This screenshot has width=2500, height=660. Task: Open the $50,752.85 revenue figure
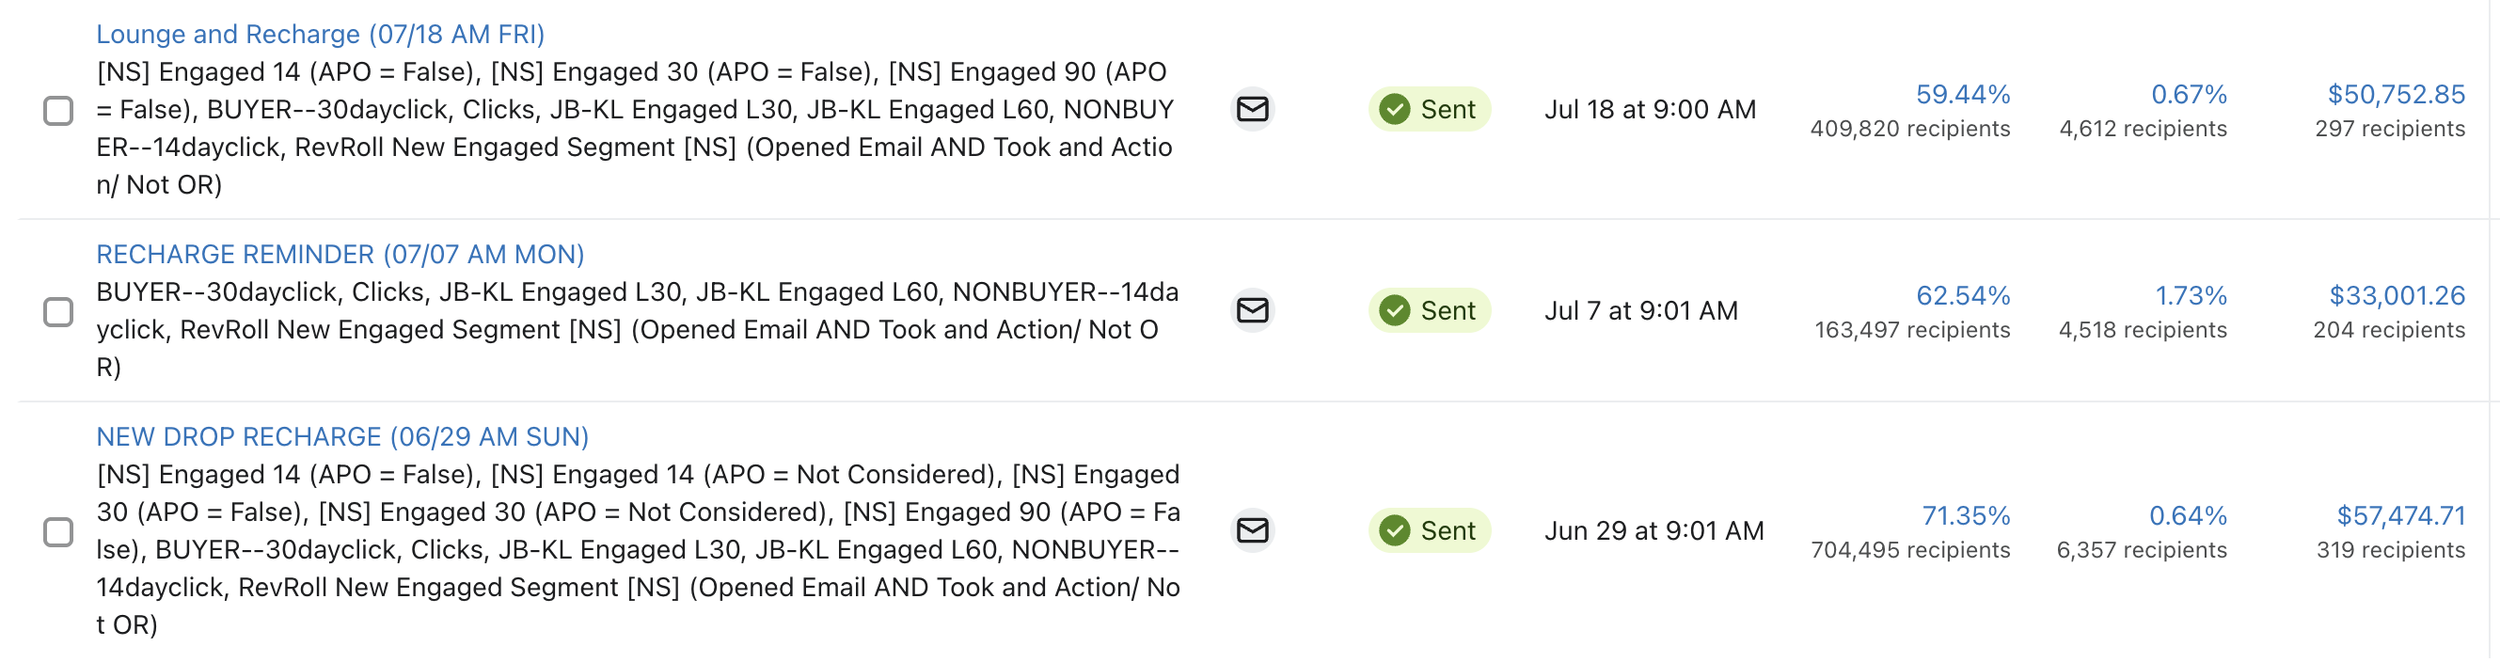[2396, 94]
